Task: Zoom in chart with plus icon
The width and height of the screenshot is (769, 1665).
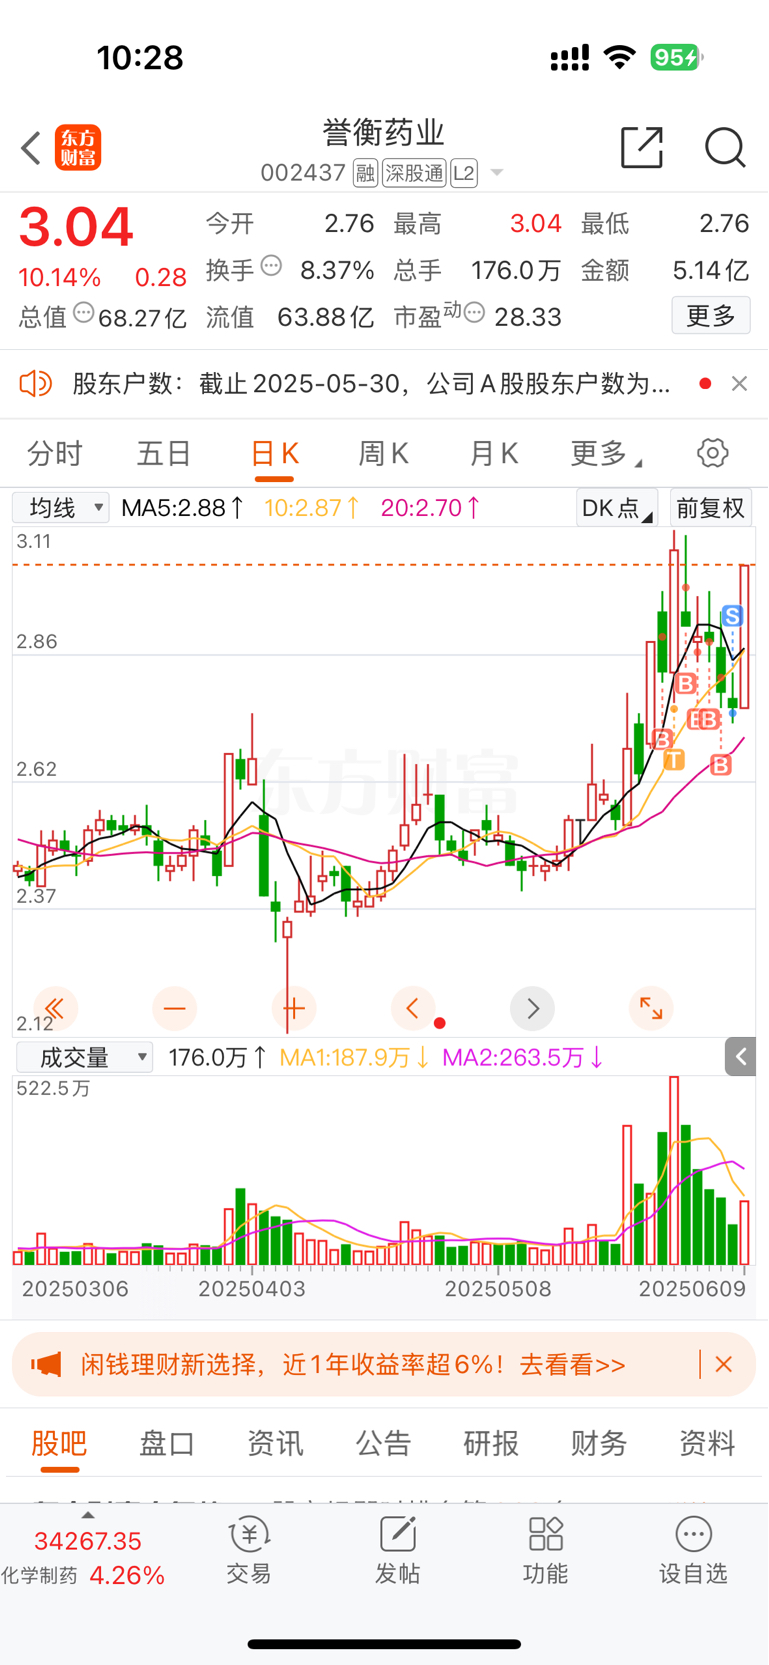Action: 293,1009
